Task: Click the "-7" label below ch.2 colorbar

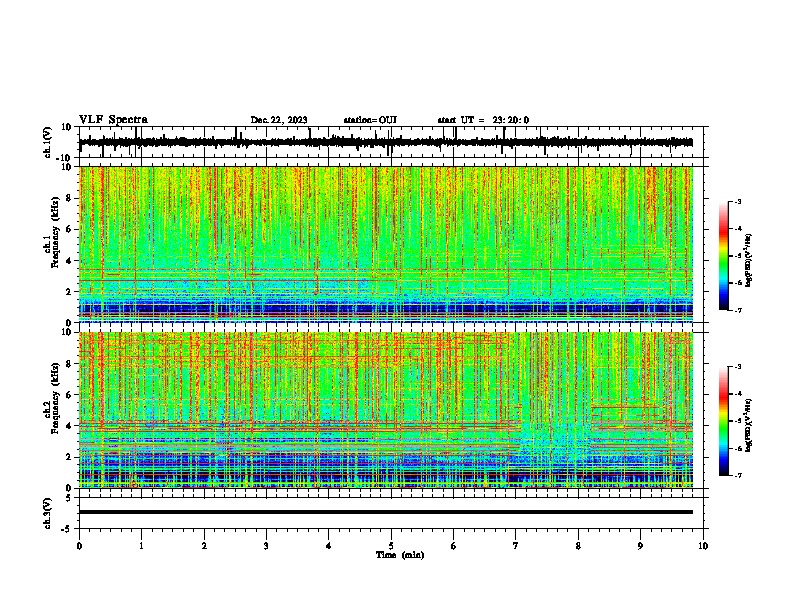Action: (x=737, y=475)
